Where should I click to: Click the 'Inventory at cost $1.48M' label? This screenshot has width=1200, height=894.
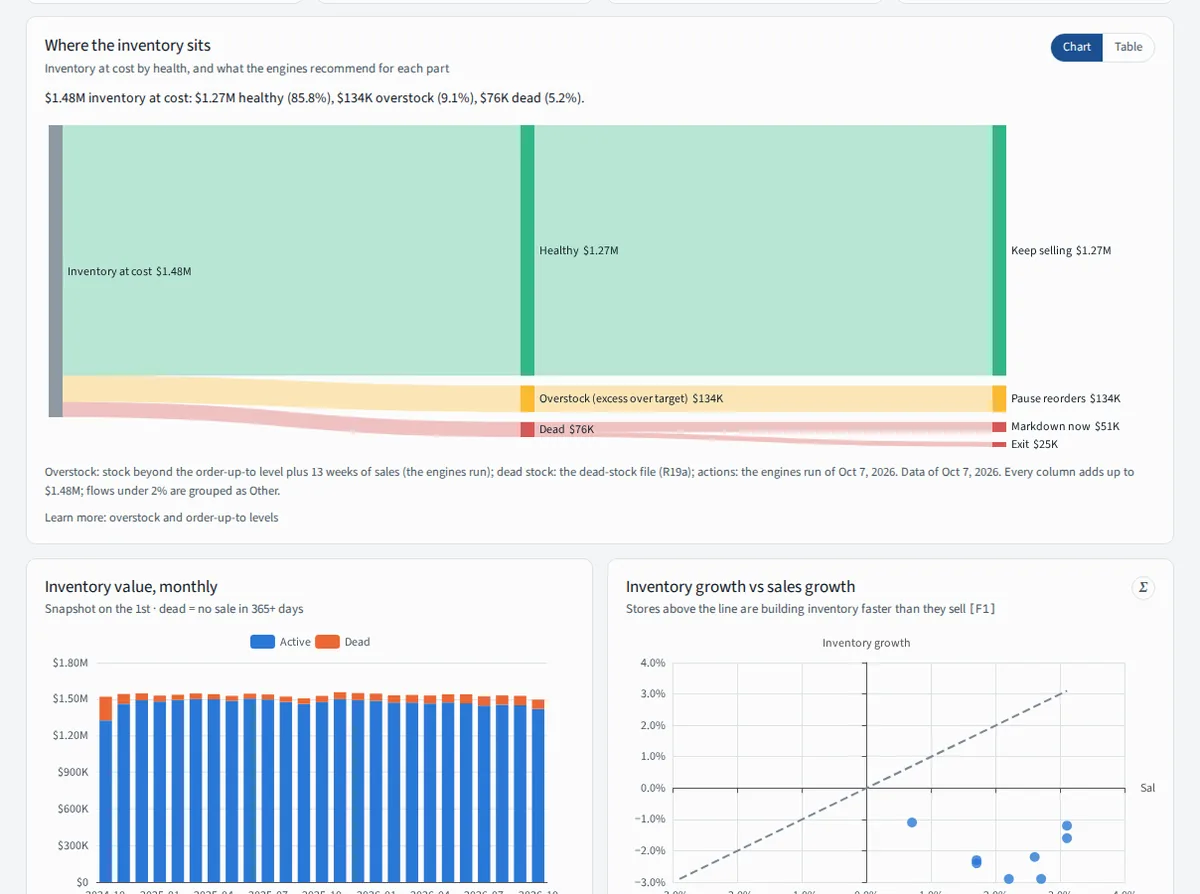[x=129, y=271]
